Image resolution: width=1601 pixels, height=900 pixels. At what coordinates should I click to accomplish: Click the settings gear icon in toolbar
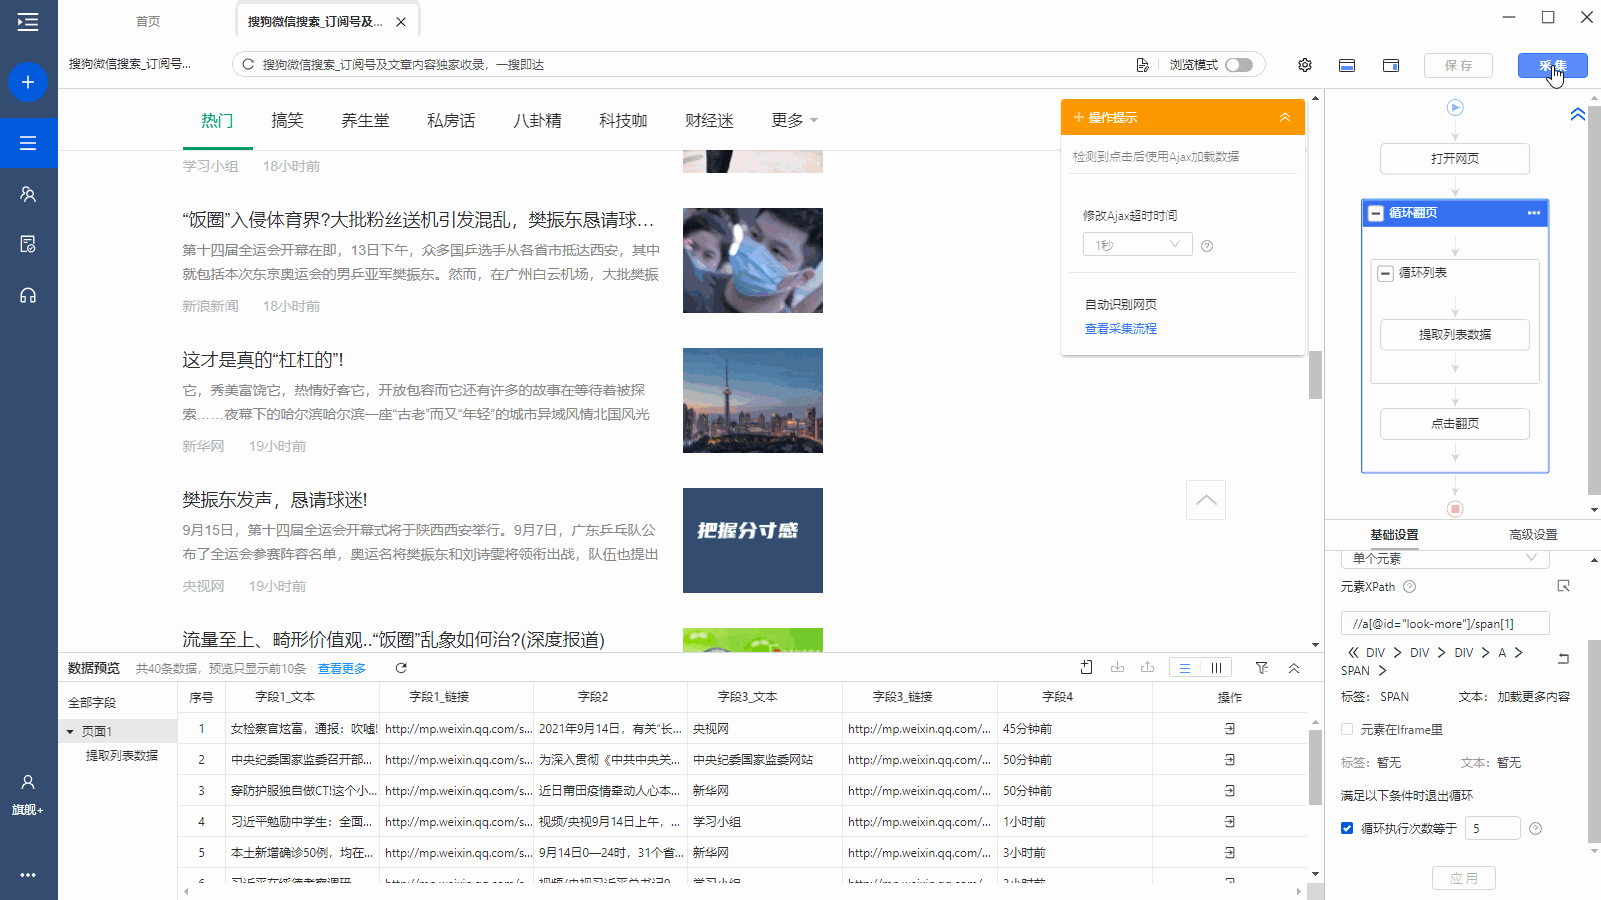tap(1305, 65)
